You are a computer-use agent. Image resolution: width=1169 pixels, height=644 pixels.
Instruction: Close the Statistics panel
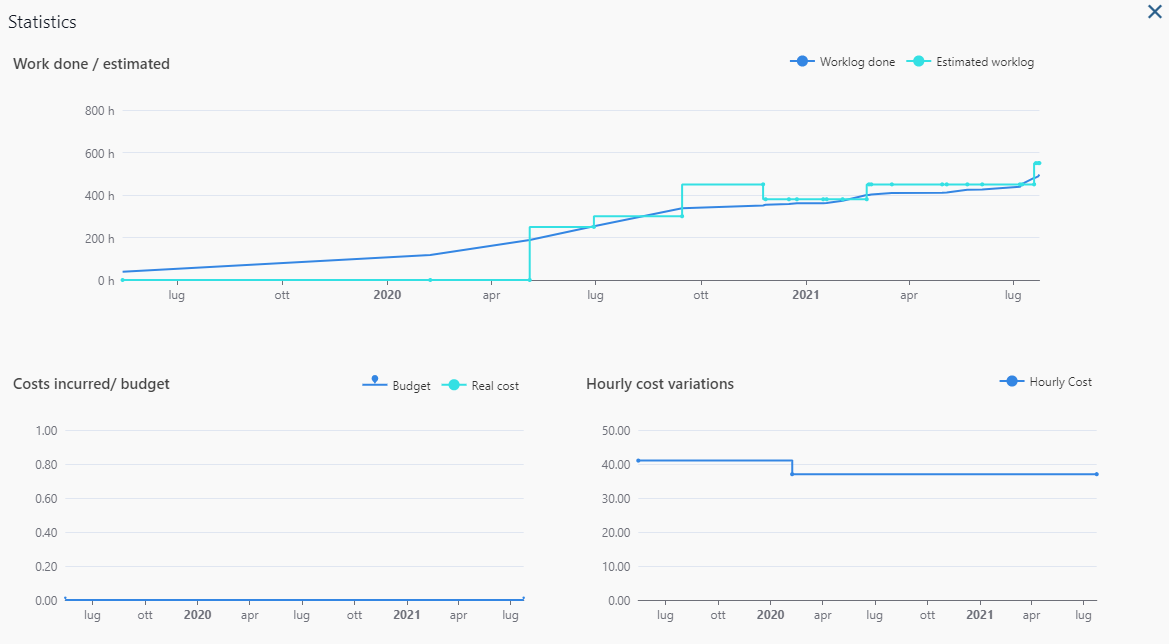pos(1154,13)
